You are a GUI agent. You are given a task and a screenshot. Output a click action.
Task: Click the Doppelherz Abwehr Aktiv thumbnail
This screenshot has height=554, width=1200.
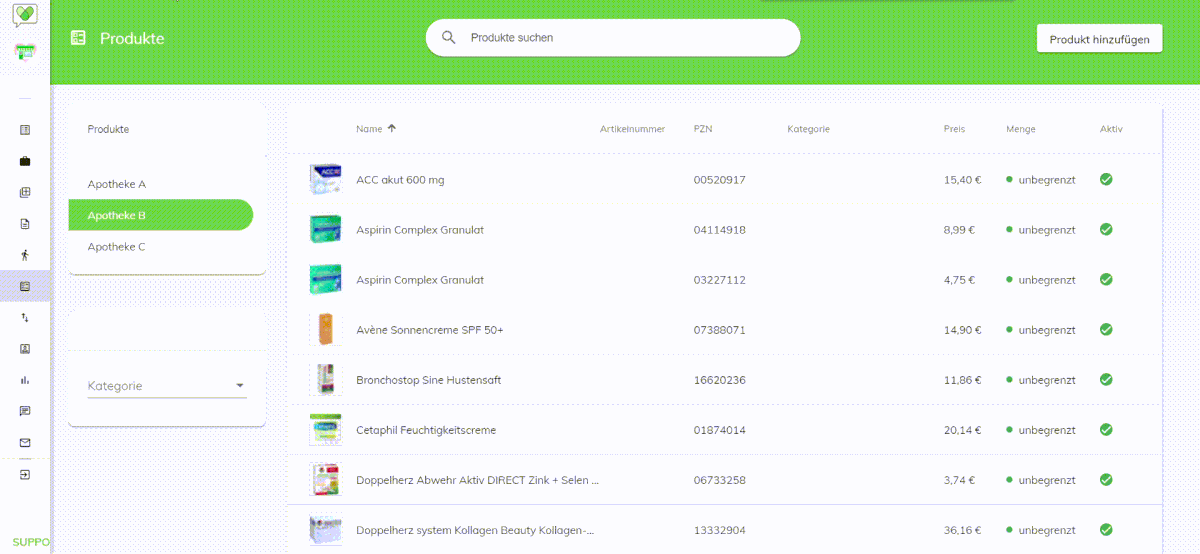tap(326, 479)
